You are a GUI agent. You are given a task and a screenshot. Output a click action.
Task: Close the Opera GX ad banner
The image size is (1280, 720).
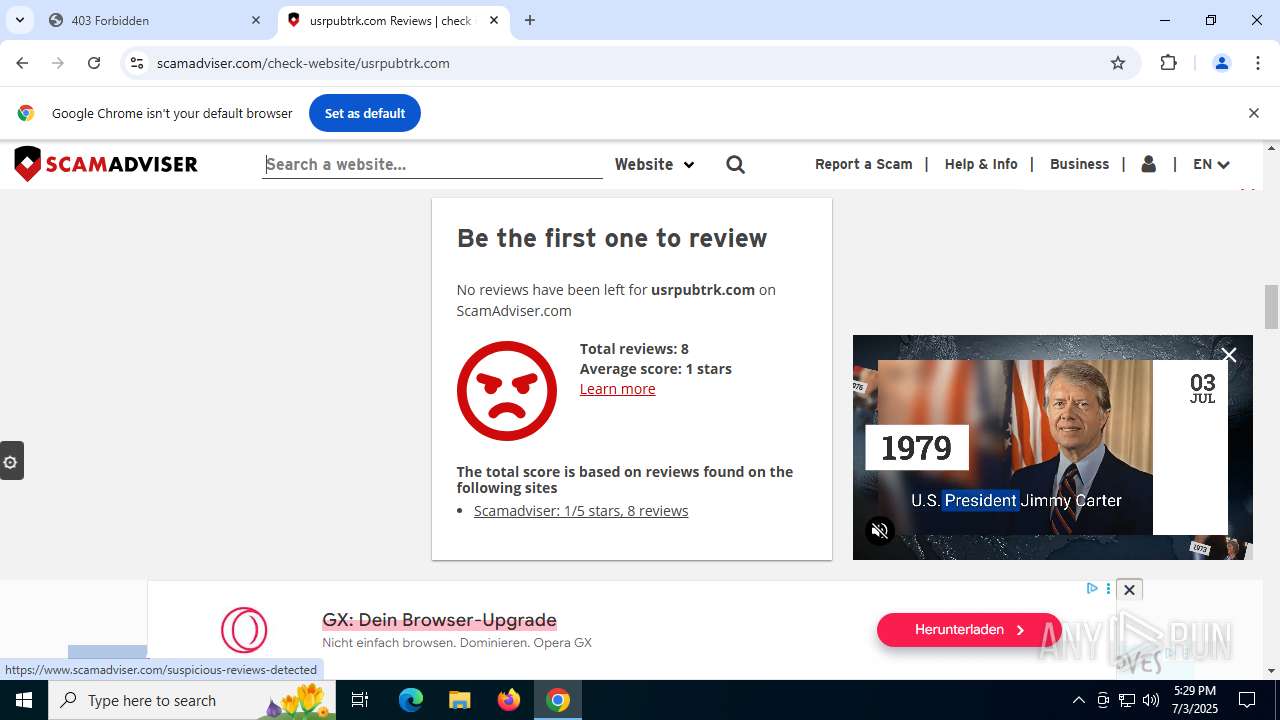[x=1129, y=590]
